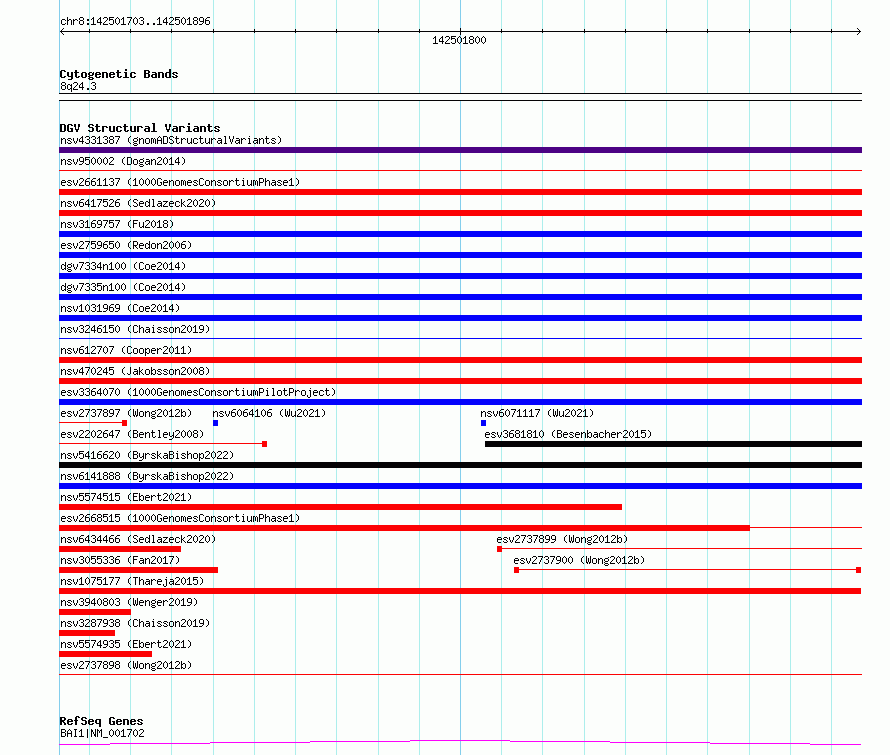Click nsv612707 (Cooper2011) label
Image resolution: width=890 pixels, height=755 pixels.
pyautogui.click(x=126, y=350)
